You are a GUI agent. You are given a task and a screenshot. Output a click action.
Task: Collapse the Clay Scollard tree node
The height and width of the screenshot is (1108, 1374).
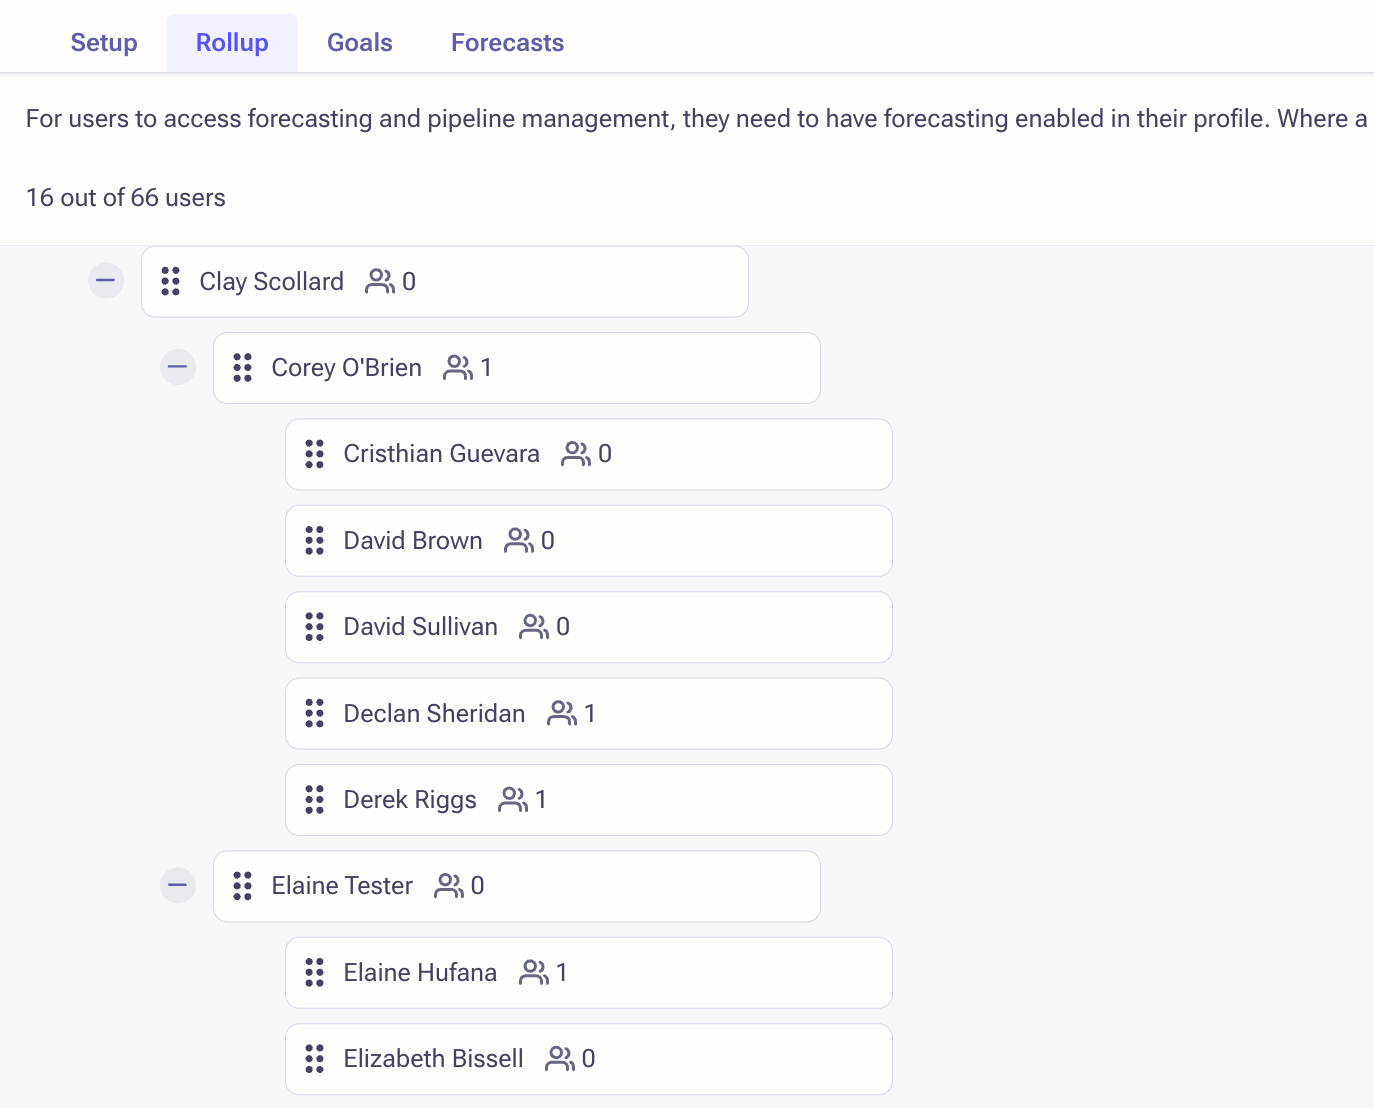[106, 281]
